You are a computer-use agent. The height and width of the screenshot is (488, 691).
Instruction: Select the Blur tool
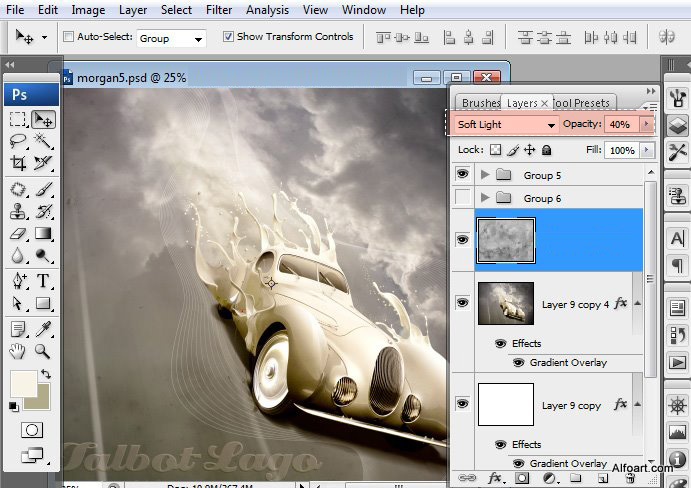coord(18,255)
